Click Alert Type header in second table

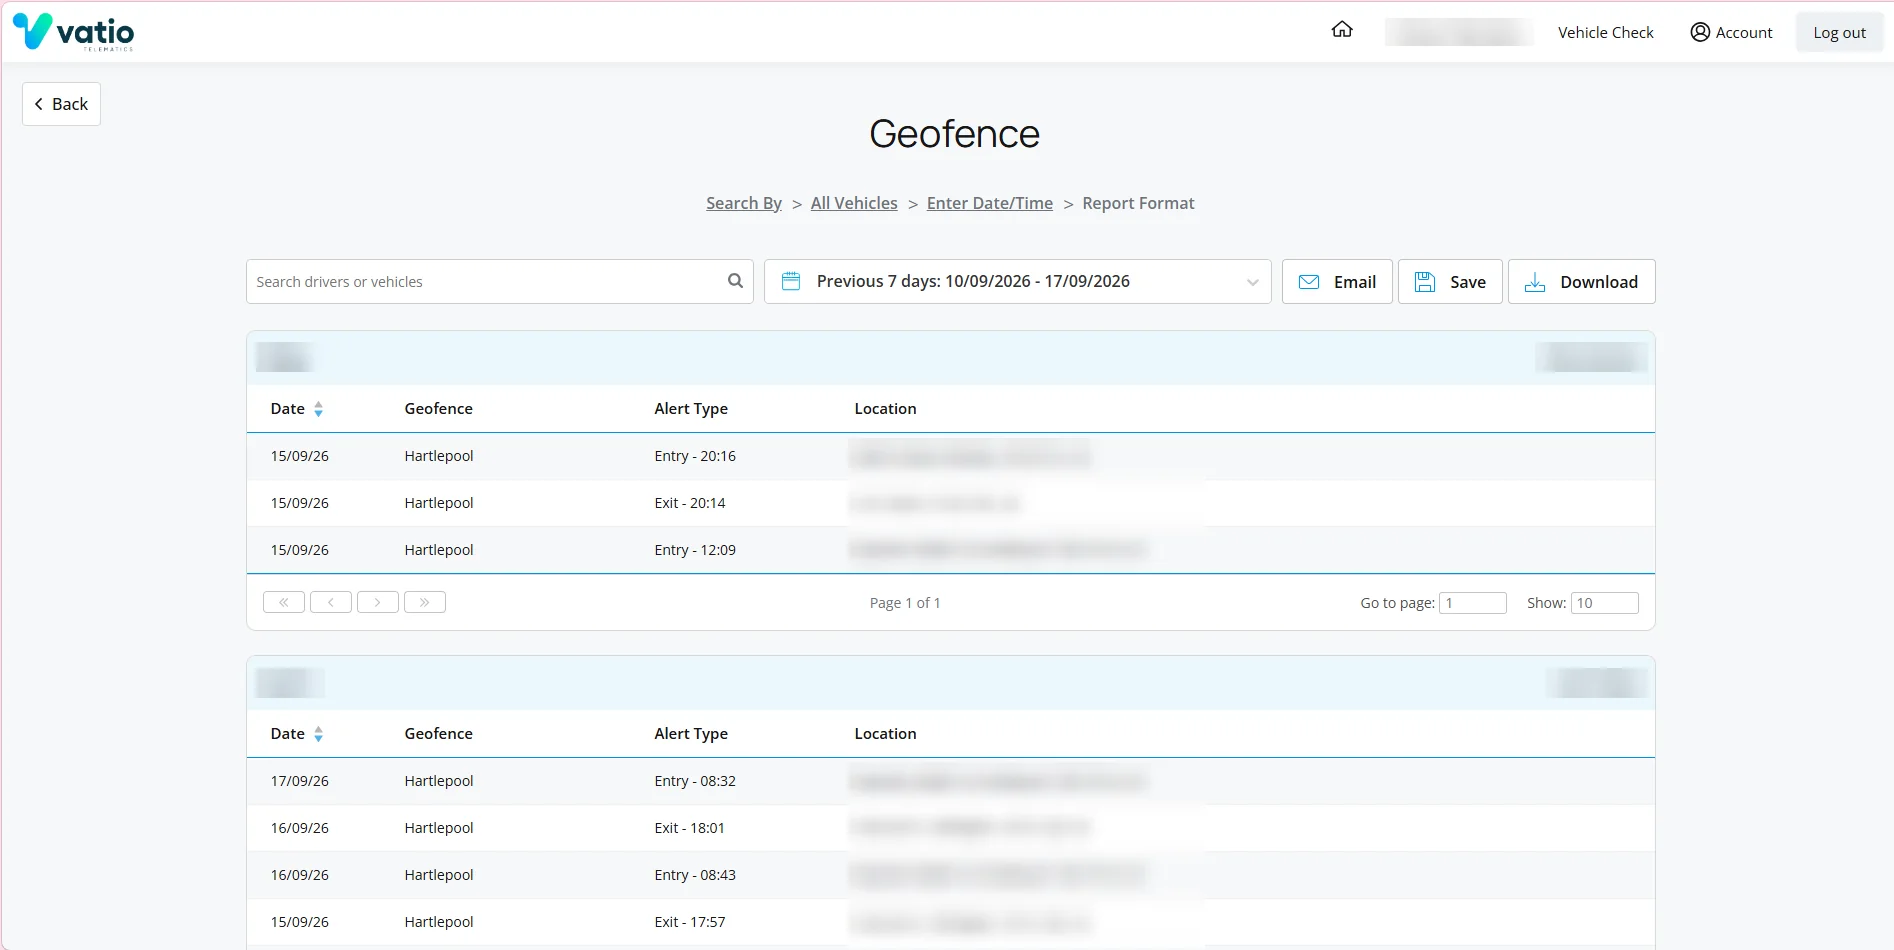coord(691,734)
